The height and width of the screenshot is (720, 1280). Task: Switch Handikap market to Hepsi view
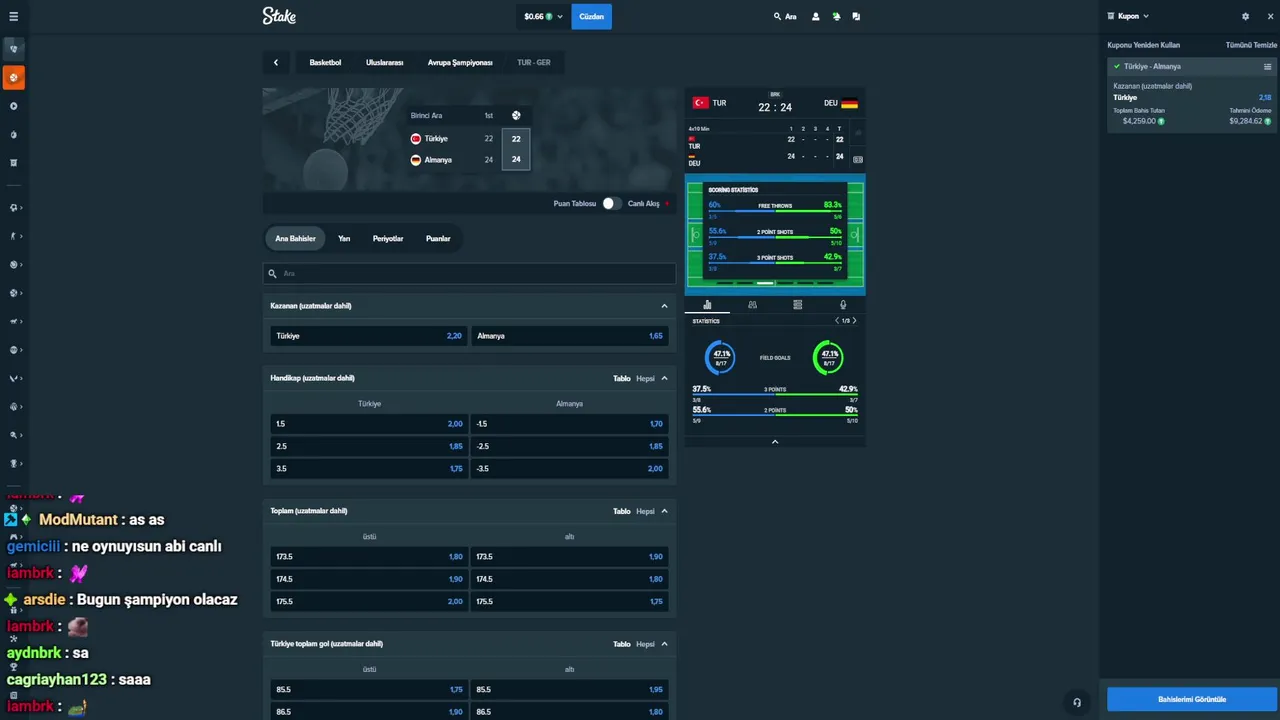[645, 378]
